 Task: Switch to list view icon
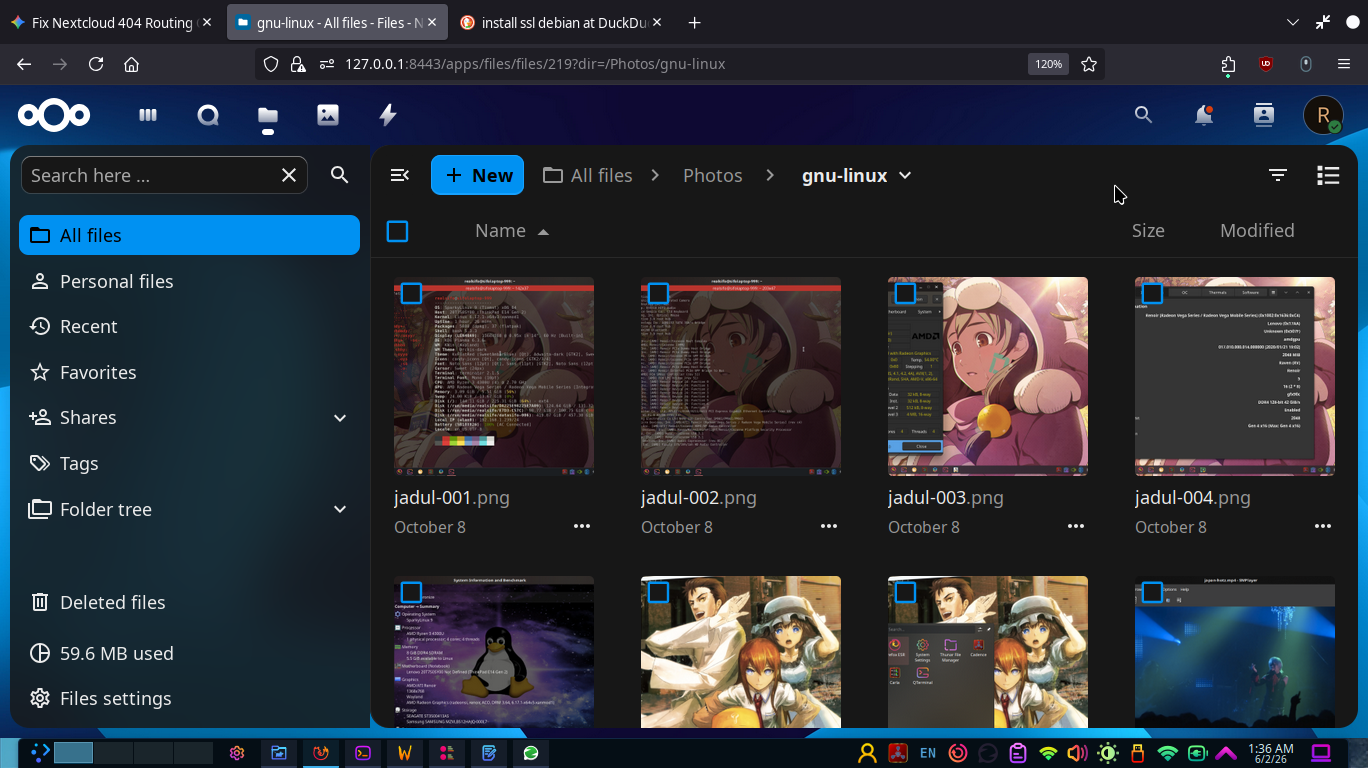pyautogui.click(x=1328, y=175)
